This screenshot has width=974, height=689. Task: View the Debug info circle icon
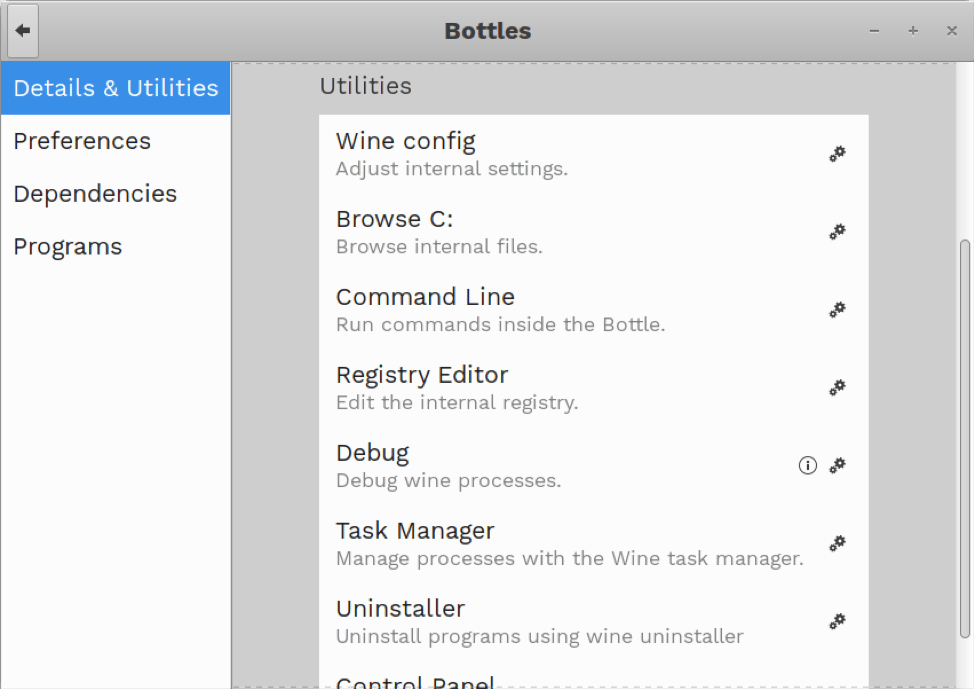point(807,465)
